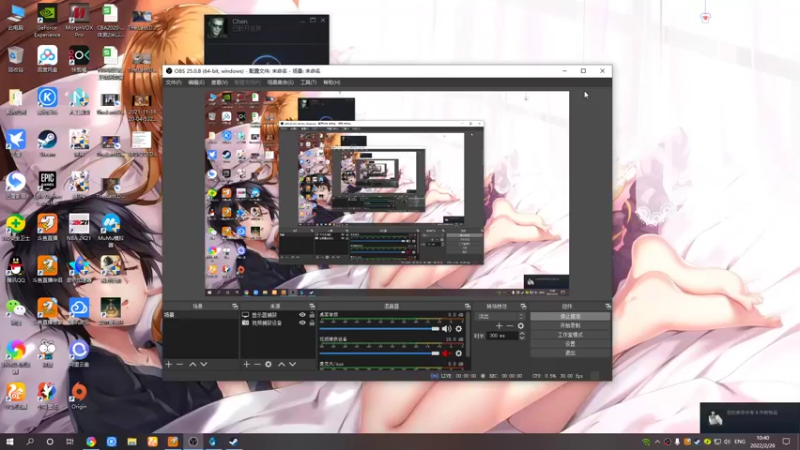Remove the scene transition with the minus icon
Image resolution: width=800 pixels, height=450 pixels.
510,326
